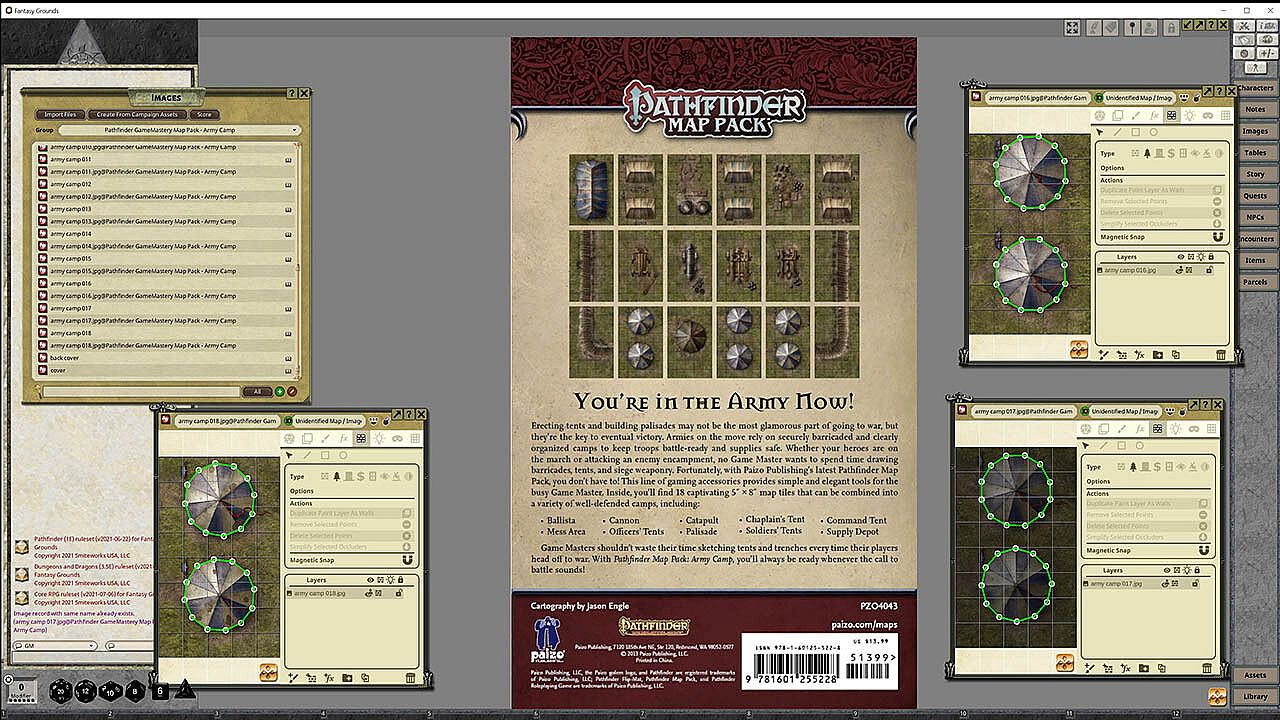Click the red edit-list icon in Images window
This screenshot has width=1280, height=720.
pos(292,392)
